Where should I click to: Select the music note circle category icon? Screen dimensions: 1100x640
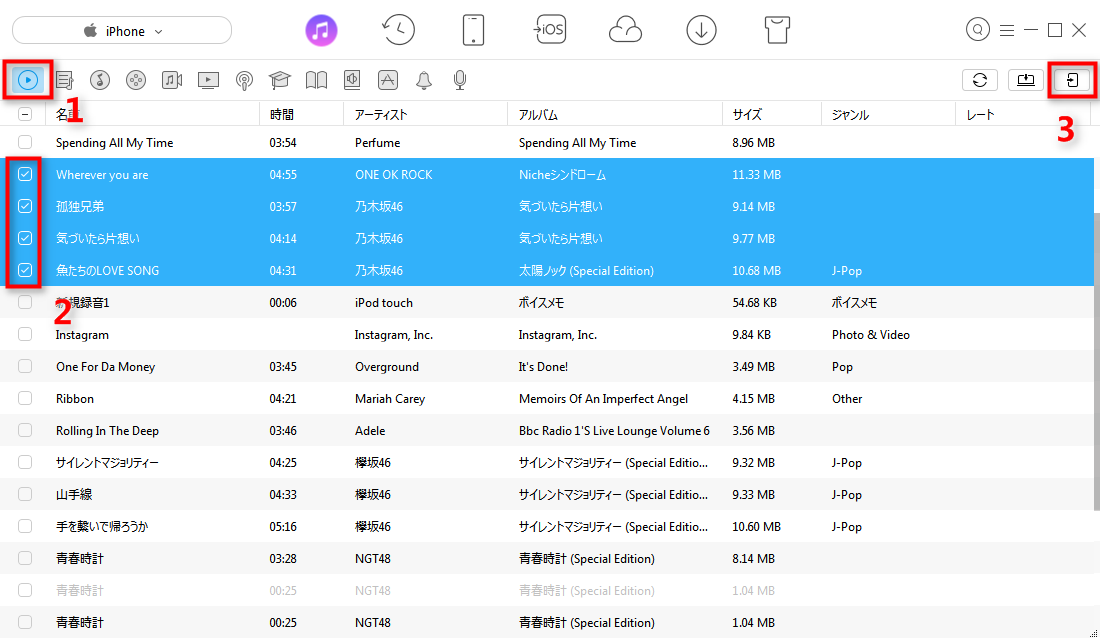pos(100,80)
